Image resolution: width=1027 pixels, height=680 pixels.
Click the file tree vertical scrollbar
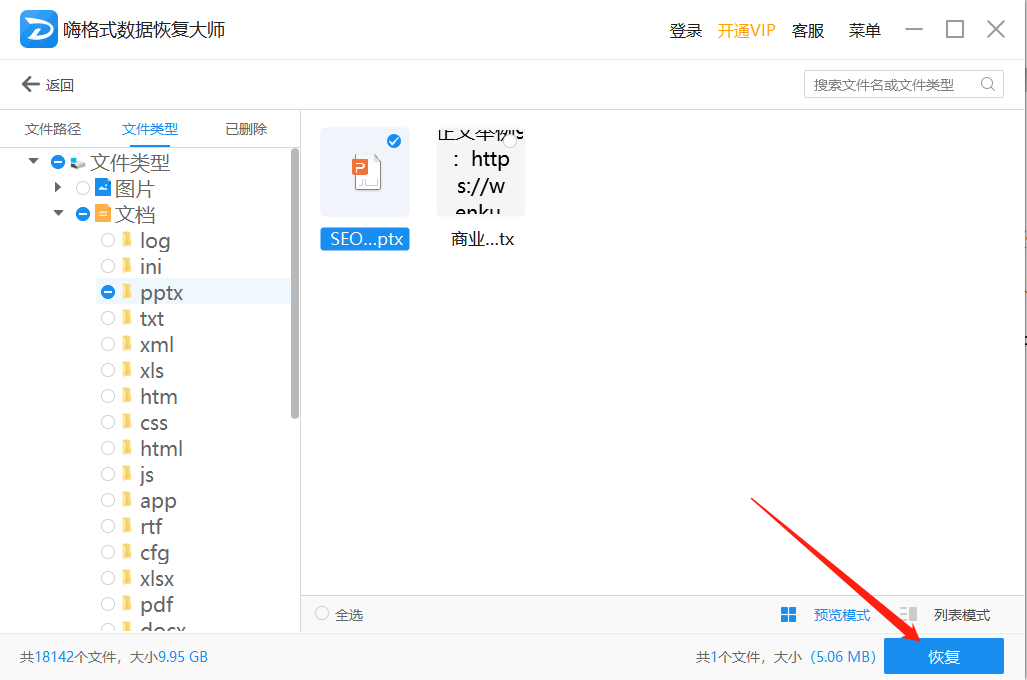pyautogui.click(x=295, y=283)
